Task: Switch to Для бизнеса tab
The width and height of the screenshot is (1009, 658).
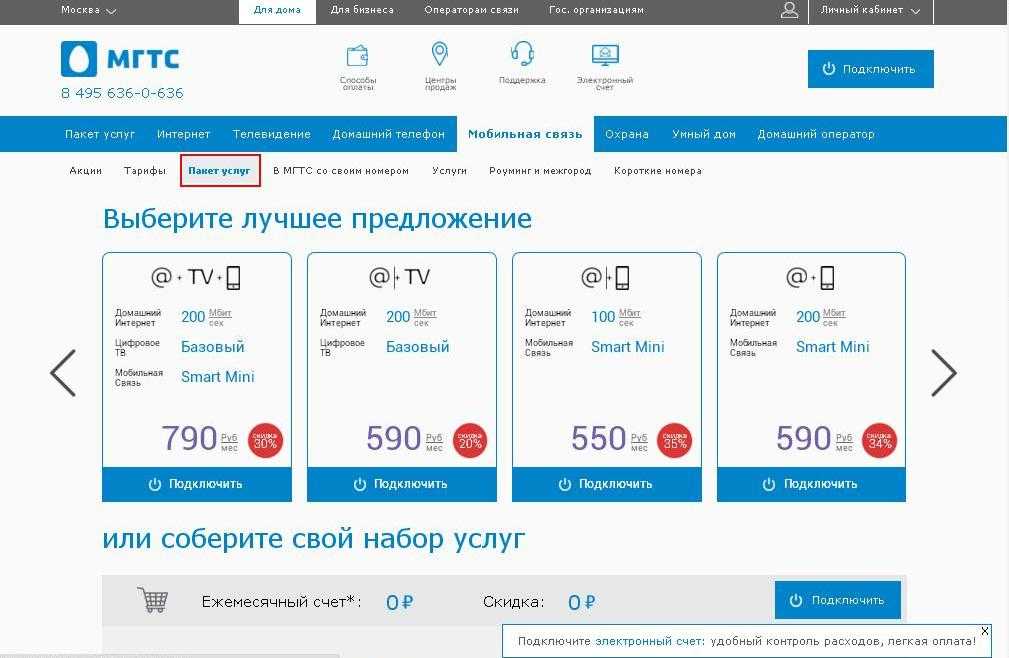Action: tap(362, 10)
